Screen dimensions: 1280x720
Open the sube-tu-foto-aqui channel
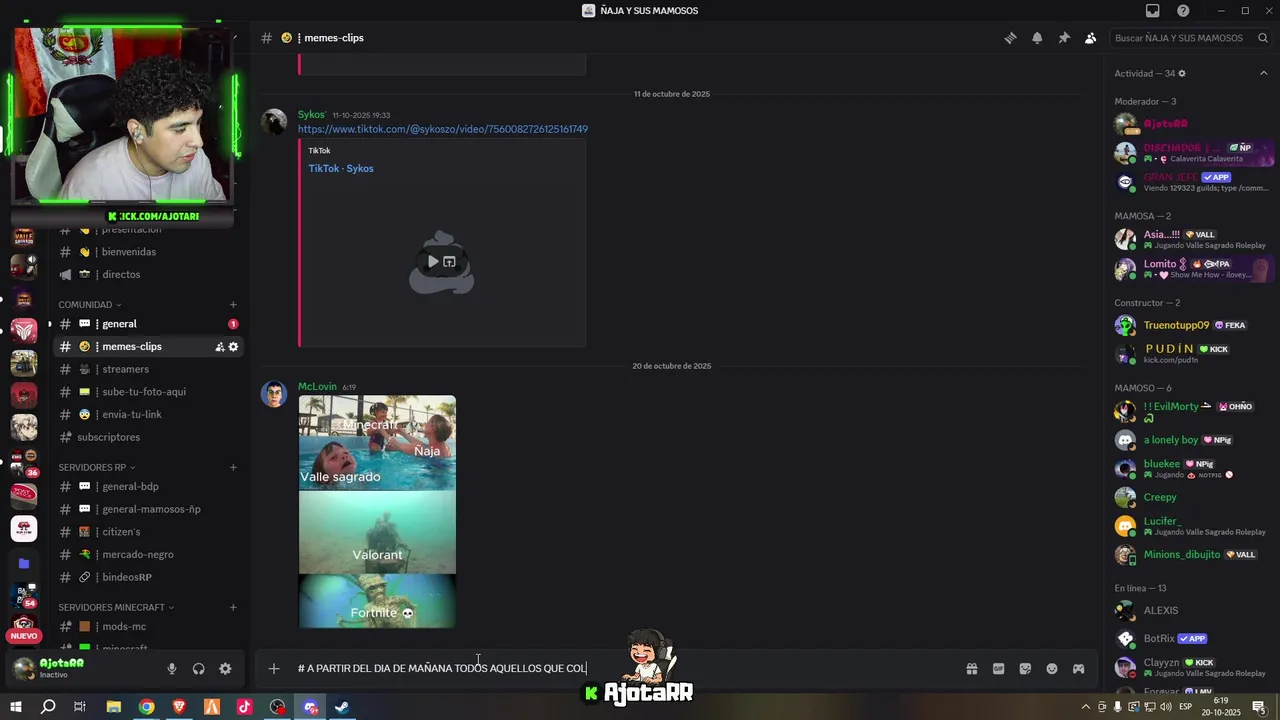(147, 392)
